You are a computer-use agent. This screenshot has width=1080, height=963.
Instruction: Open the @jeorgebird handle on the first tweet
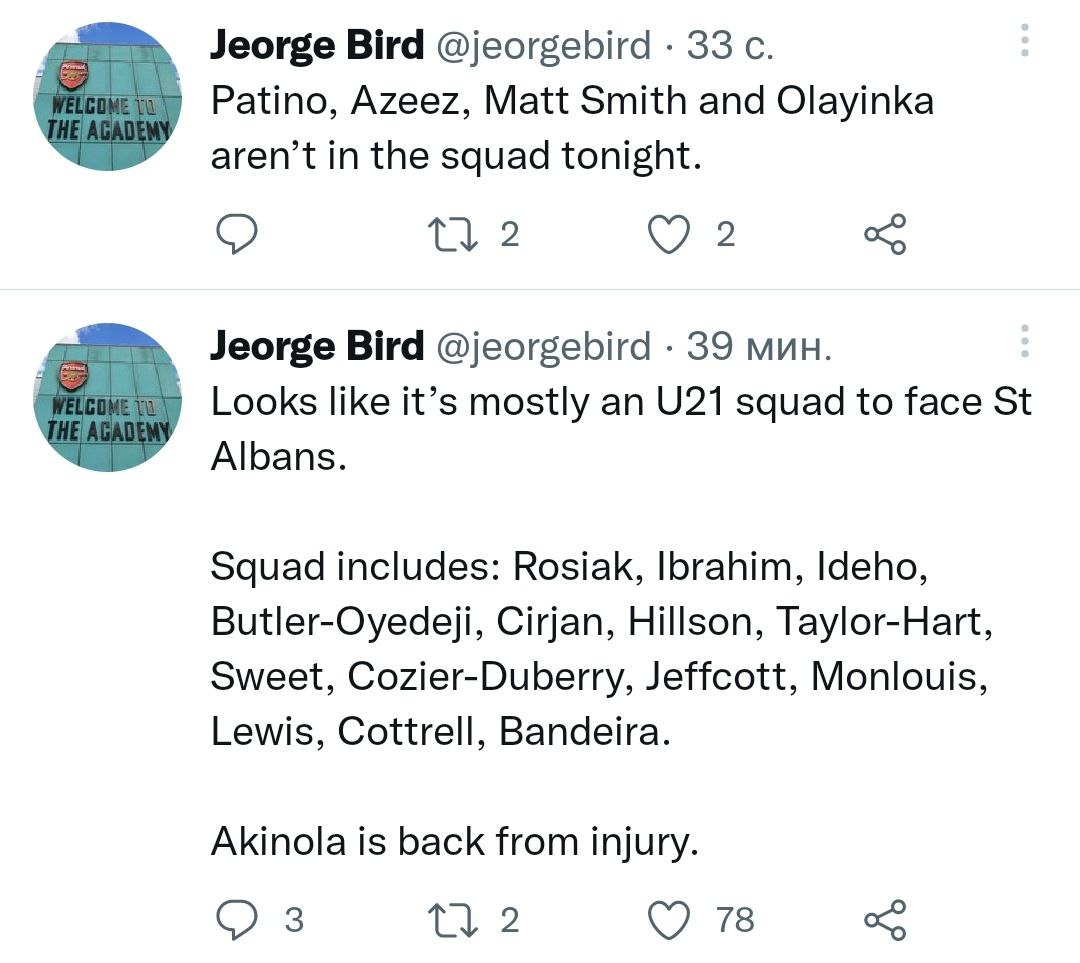[539, 46]
